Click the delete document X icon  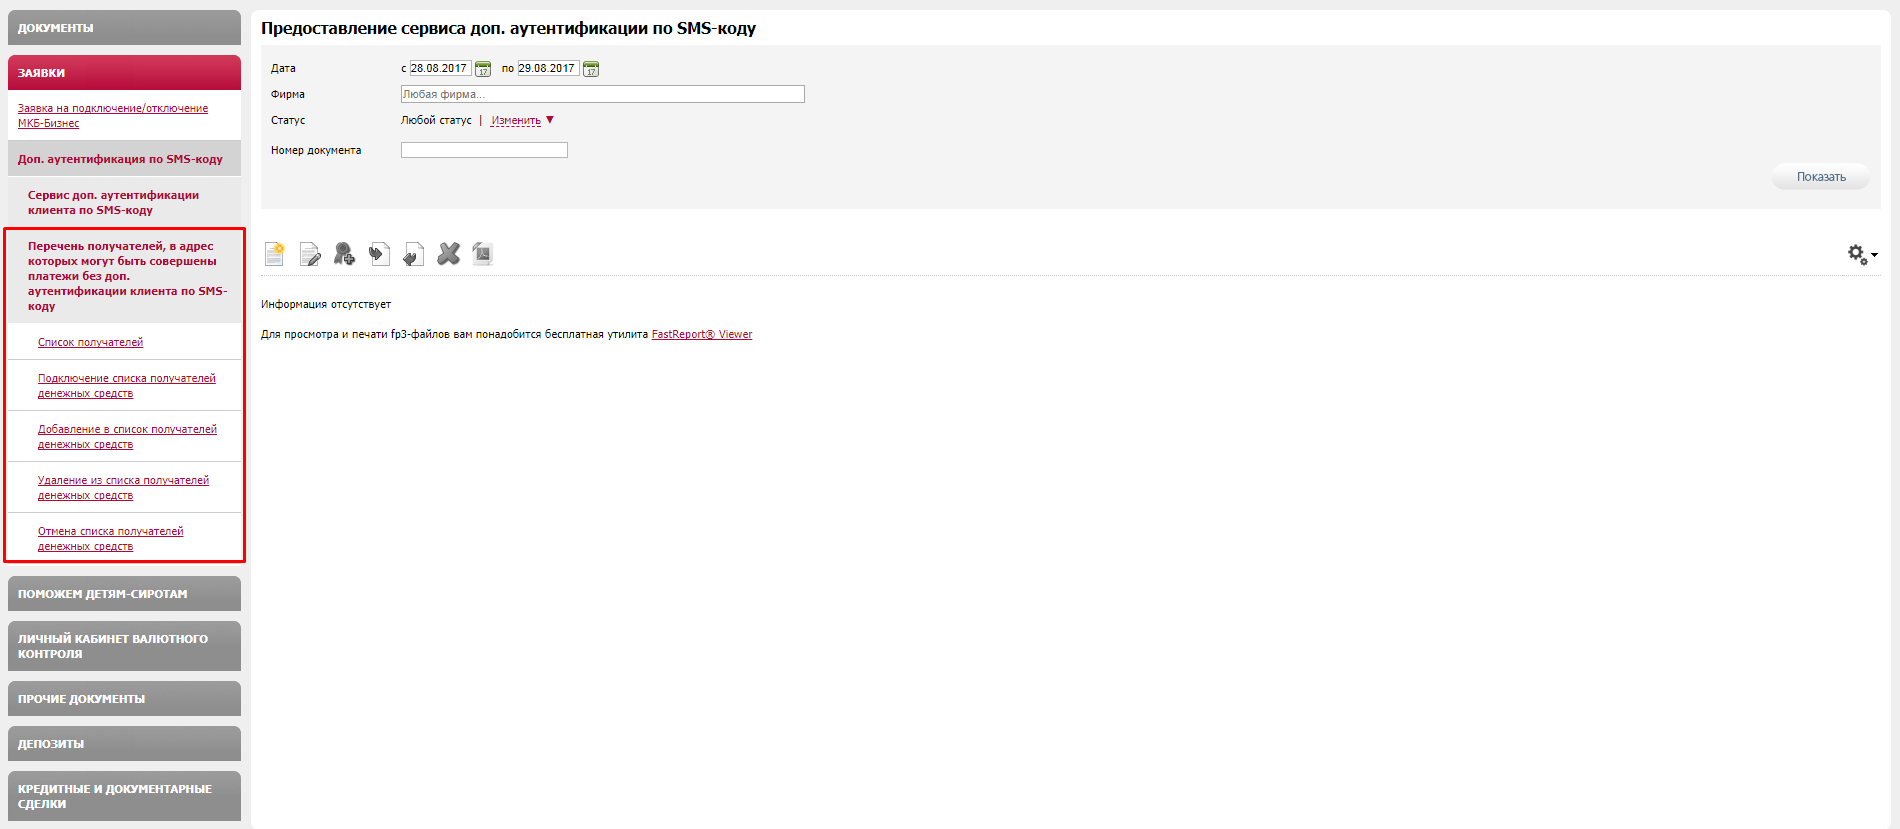point(448,254)
